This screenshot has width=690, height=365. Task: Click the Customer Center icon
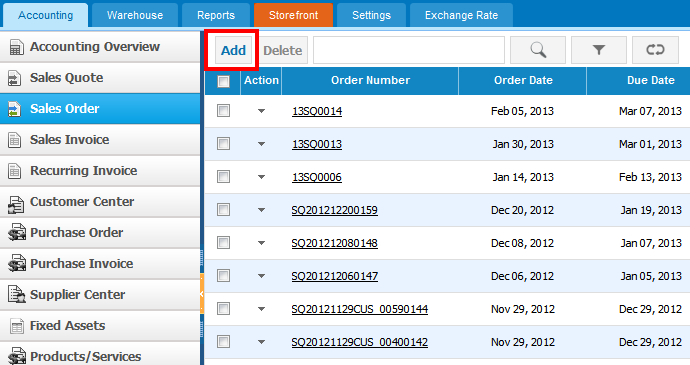coord(16,204)
